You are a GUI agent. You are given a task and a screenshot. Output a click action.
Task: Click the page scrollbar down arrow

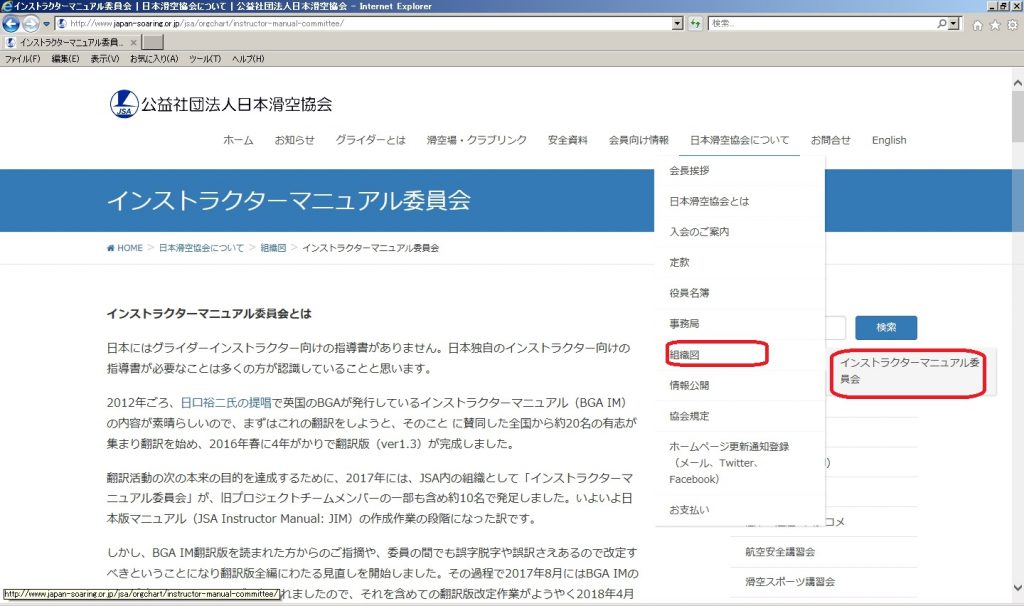(x=1017, y=587)
